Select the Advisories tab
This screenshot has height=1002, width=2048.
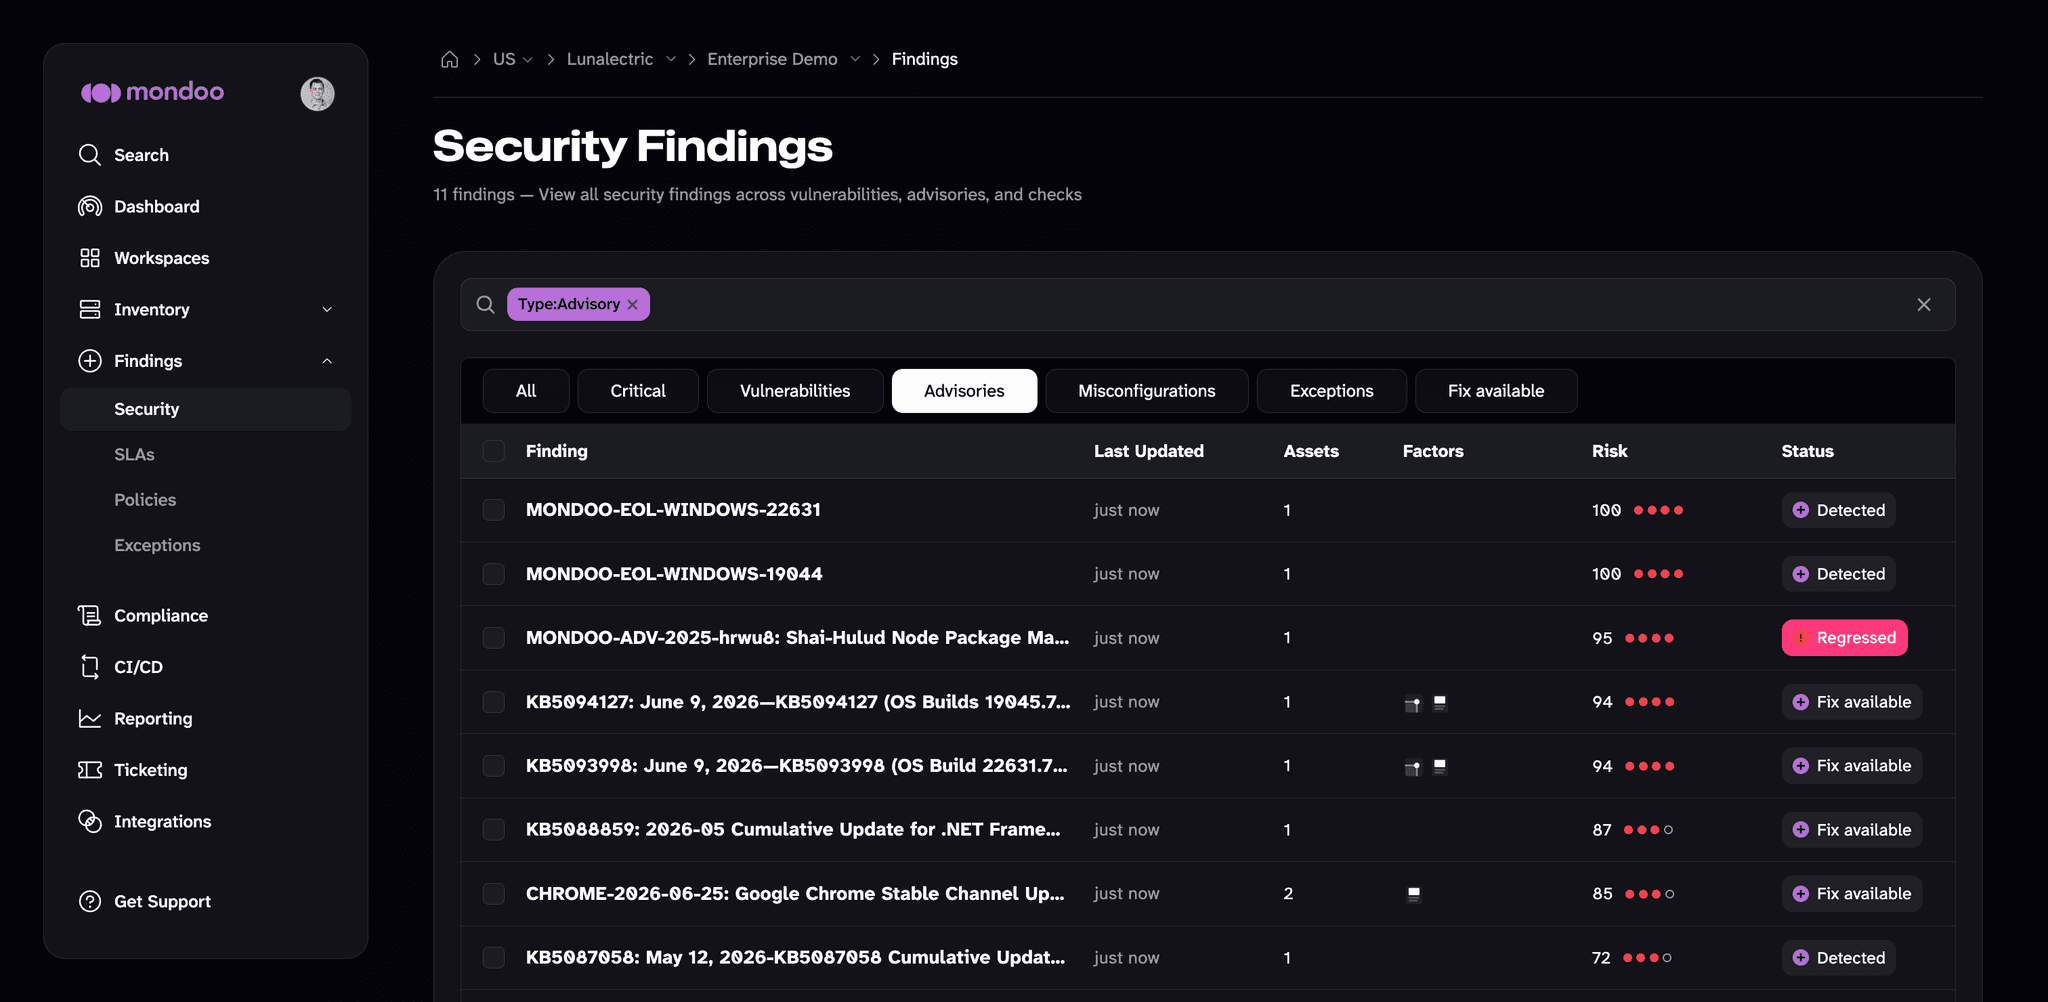coord(964,391)
